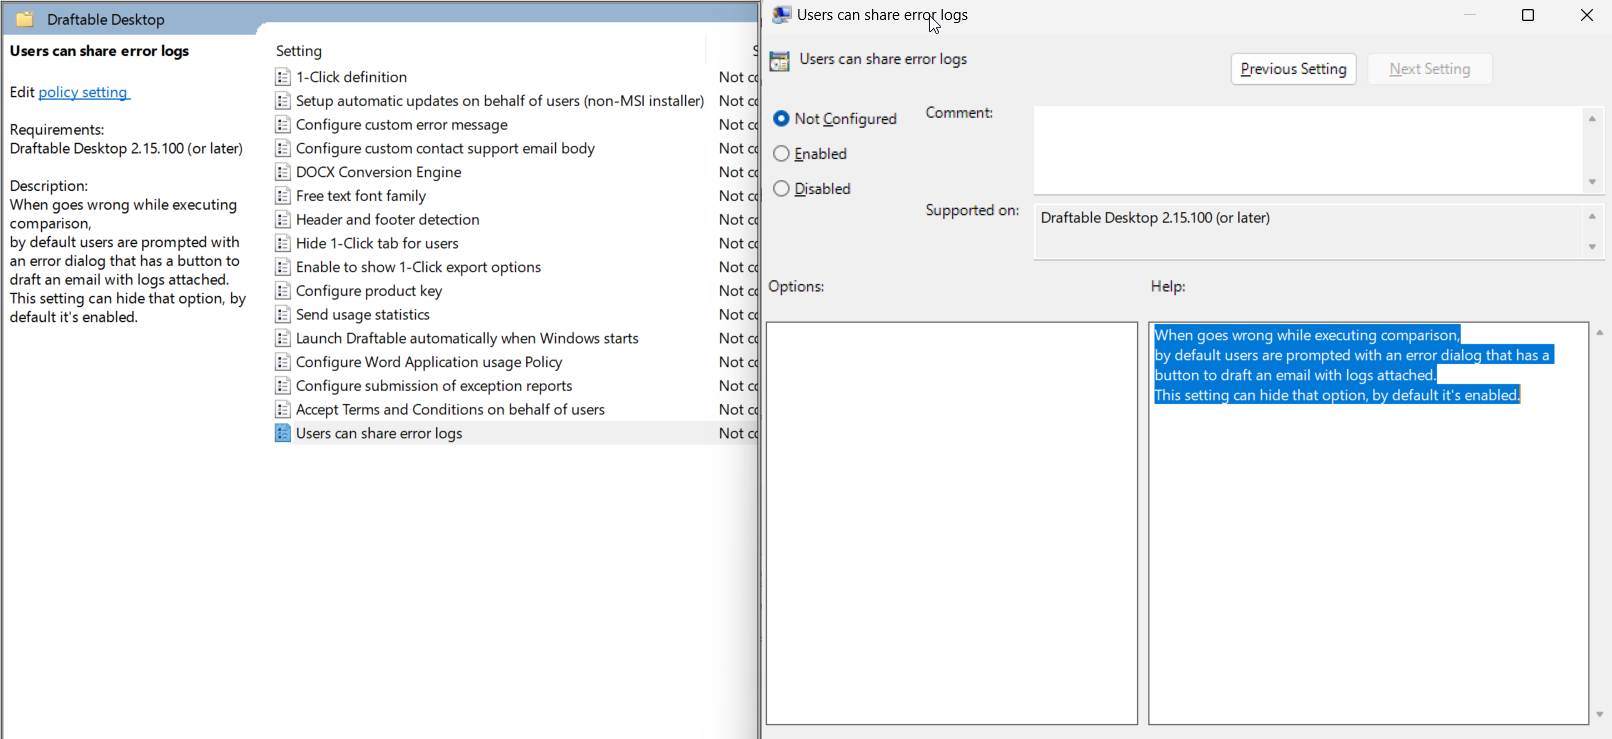Click the Supported on scroll up arrow
The width and height of the screenshot is (1612, 739).
coord(1592,217)
